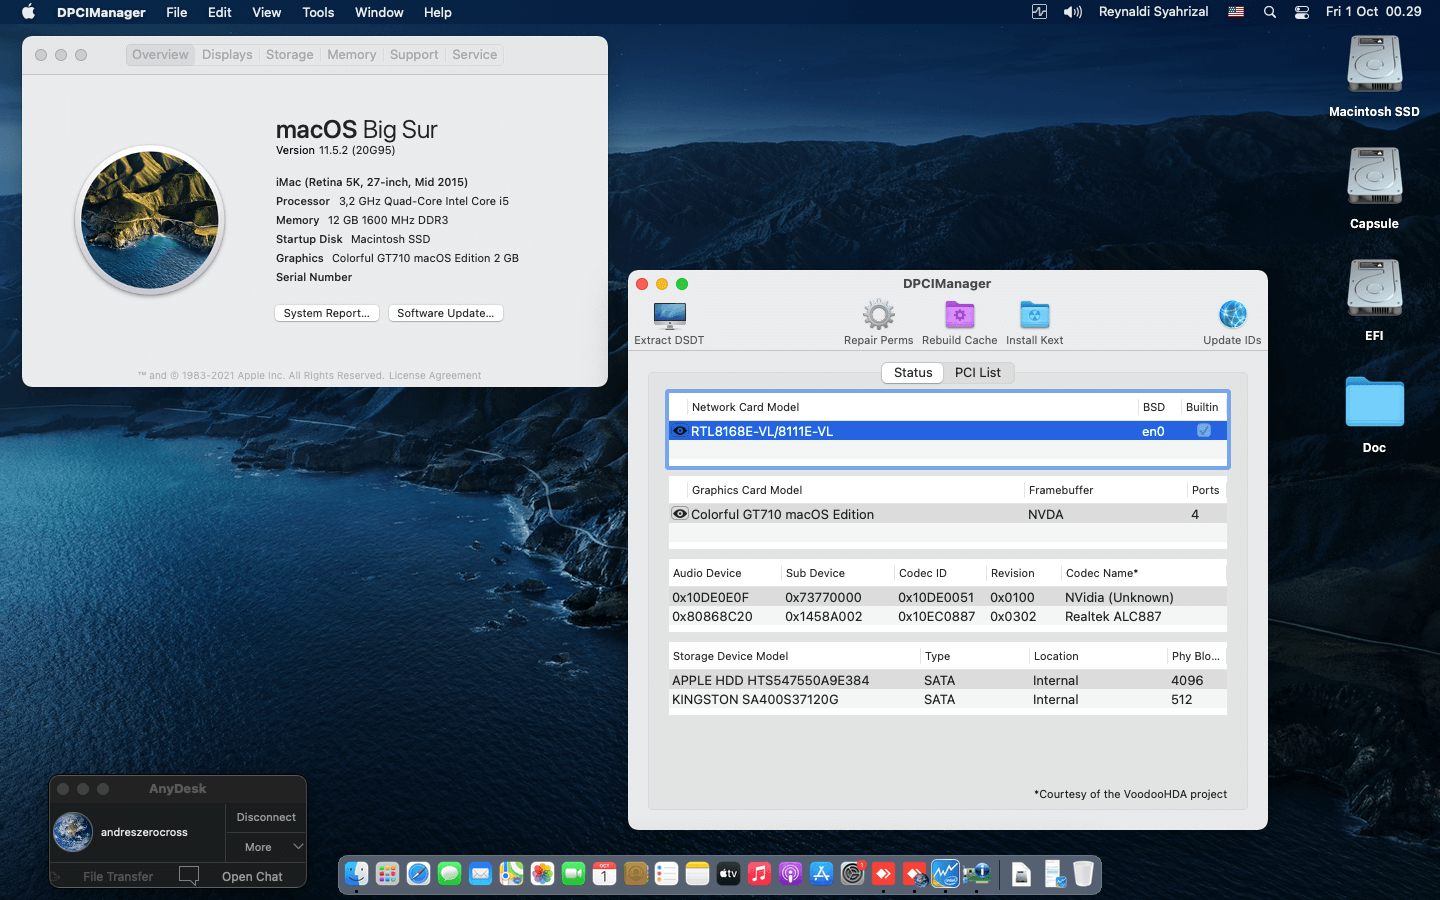Image resolution: width=1440 pixels, height=900 pixels.
Task: Click the volume icon in menu bar
Action: [1072, 12]
